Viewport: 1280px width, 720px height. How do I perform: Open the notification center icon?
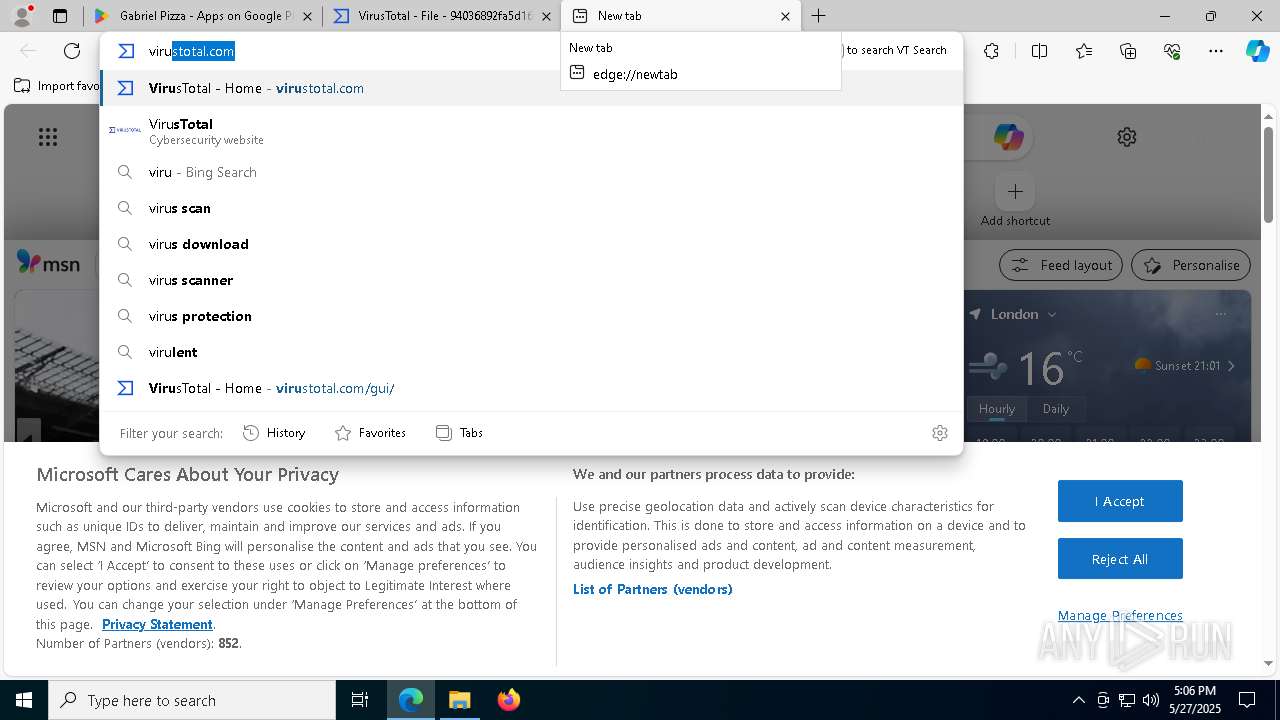[1247, 700]
